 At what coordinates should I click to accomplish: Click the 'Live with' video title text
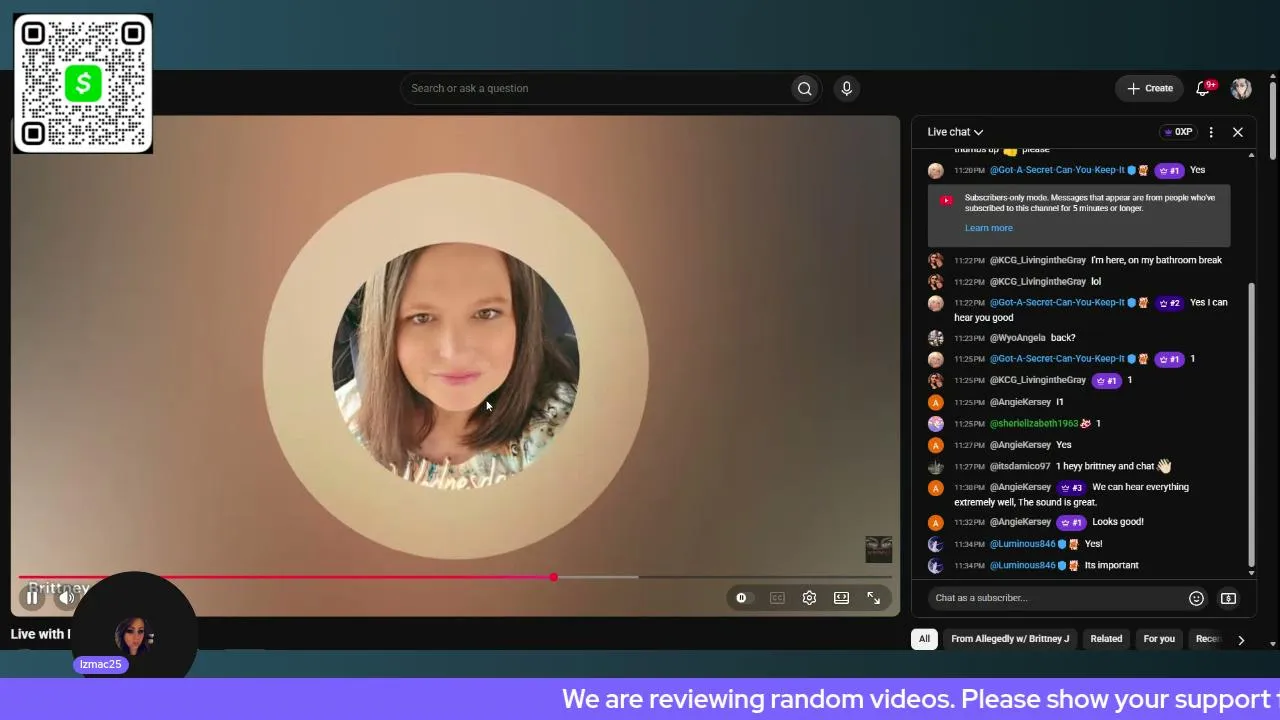40,634
